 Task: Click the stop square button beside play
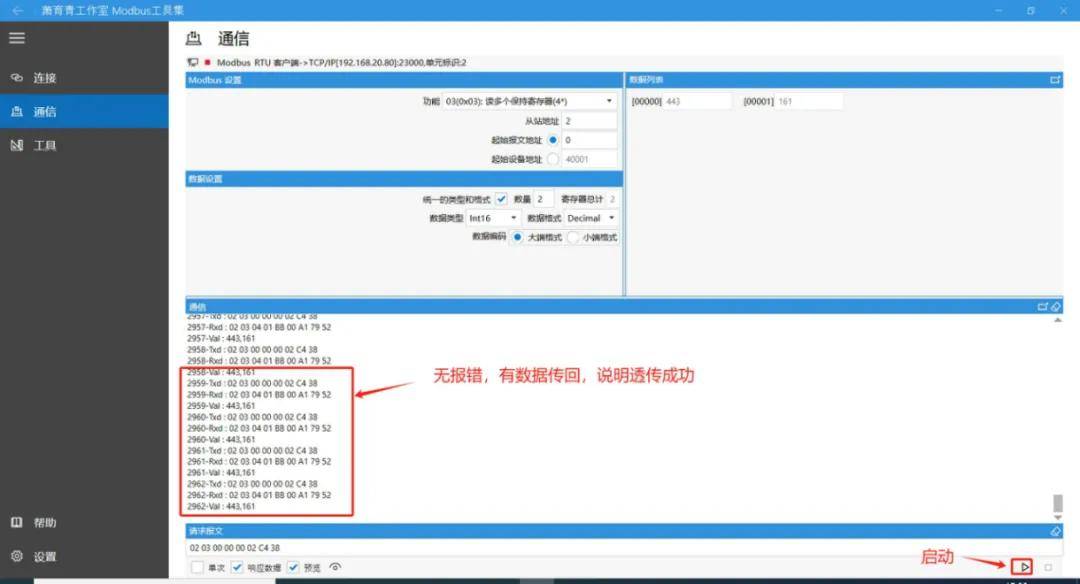click(1048, 567)
